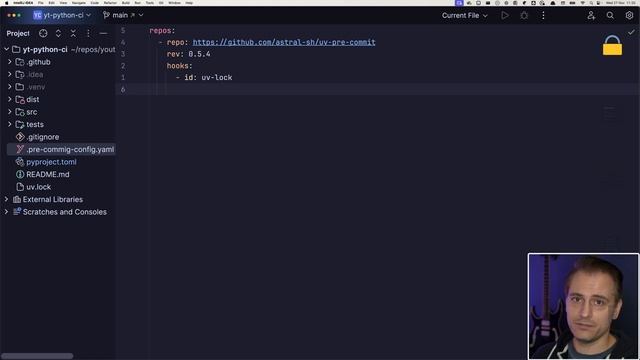Viewport: 640px width, 360px height.
Task: Click the inspections checkmark widget
Action: (631, 32)
